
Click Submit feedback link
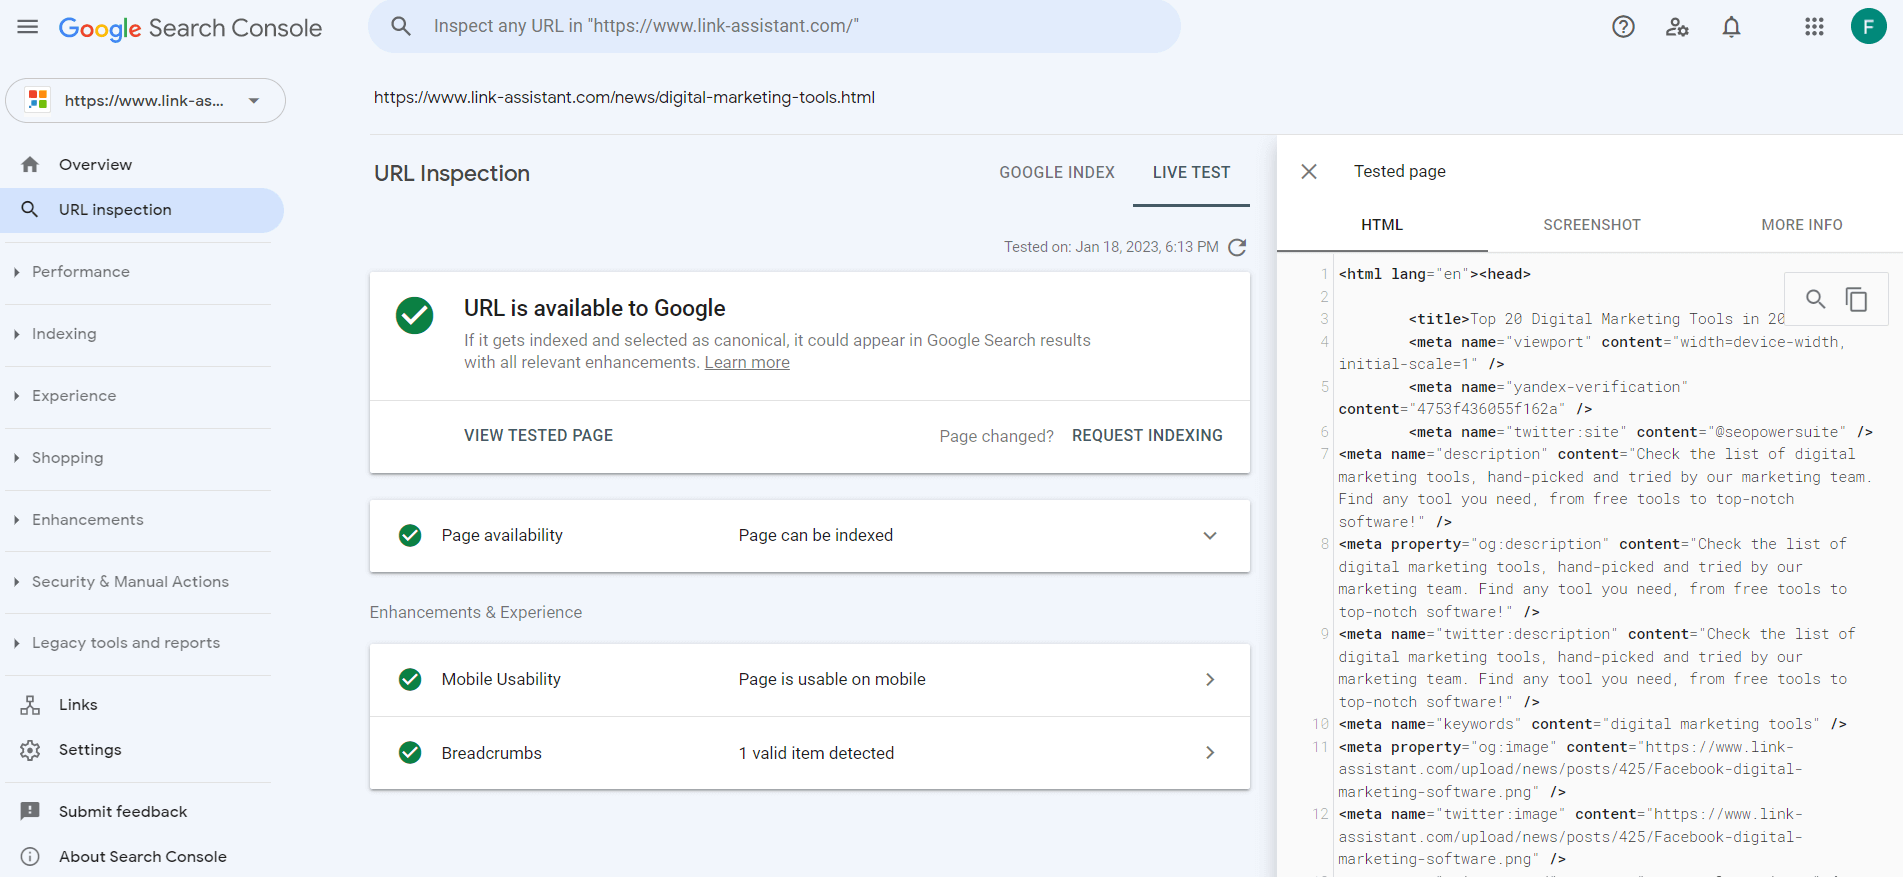click(x=123, y=812)
